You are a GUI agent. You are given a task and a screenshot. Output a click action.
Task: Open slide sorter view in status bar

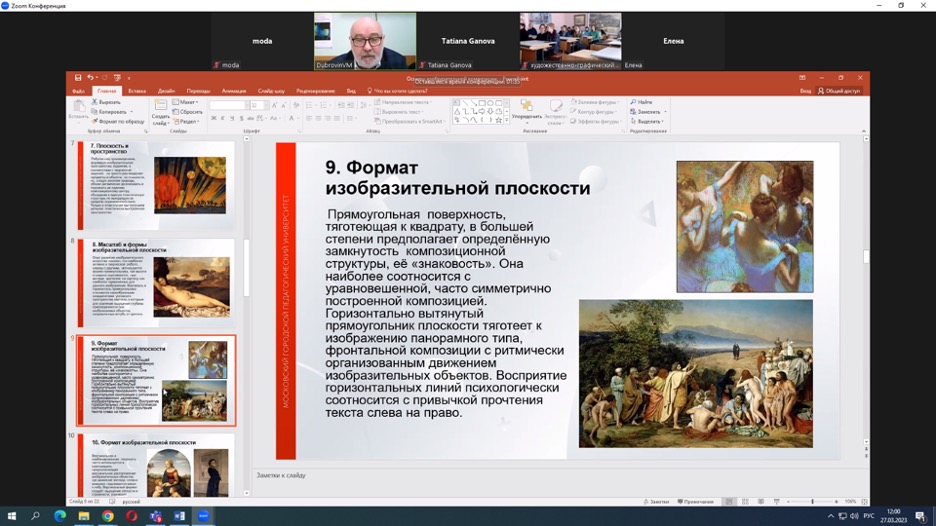(745, 501)
